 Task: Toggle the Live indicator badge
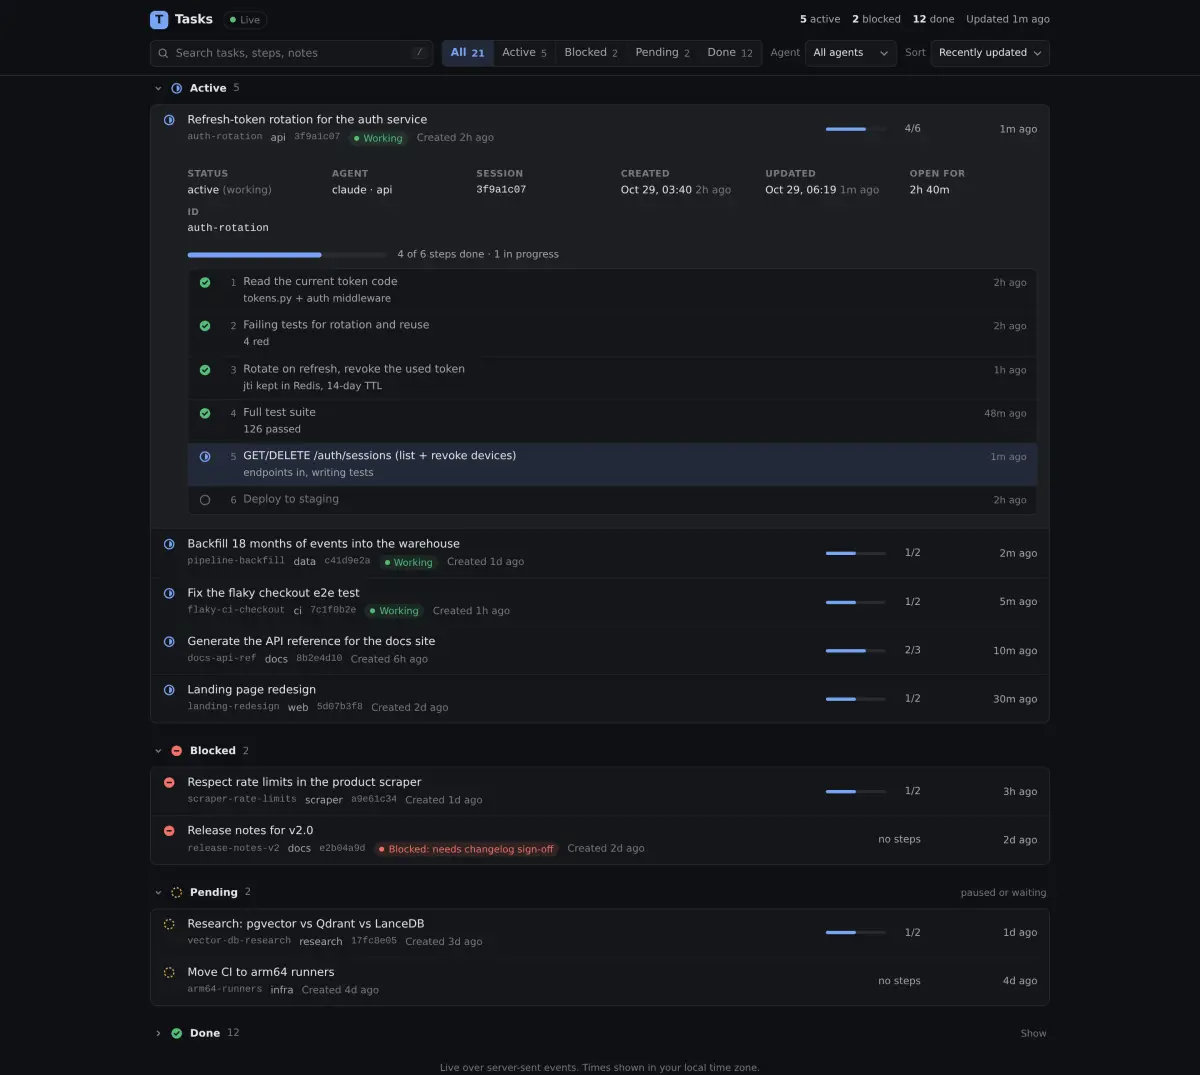(x=245, y=20)
